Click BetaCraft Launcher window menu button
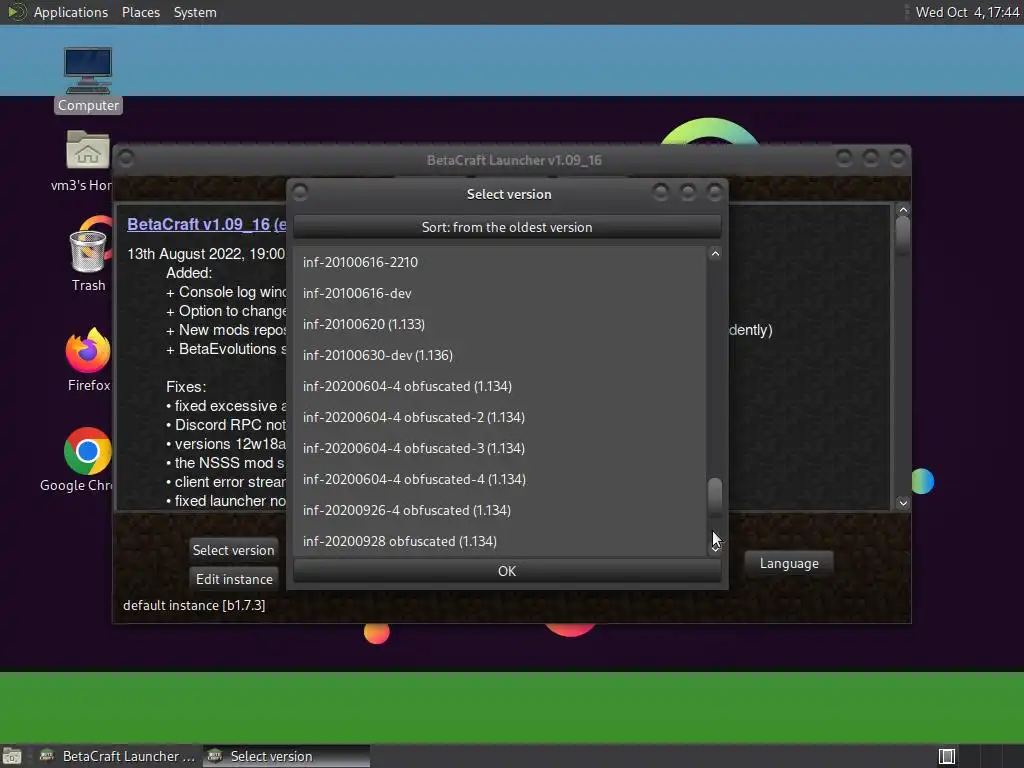The image size is (1024, 768). pos(126,158)
